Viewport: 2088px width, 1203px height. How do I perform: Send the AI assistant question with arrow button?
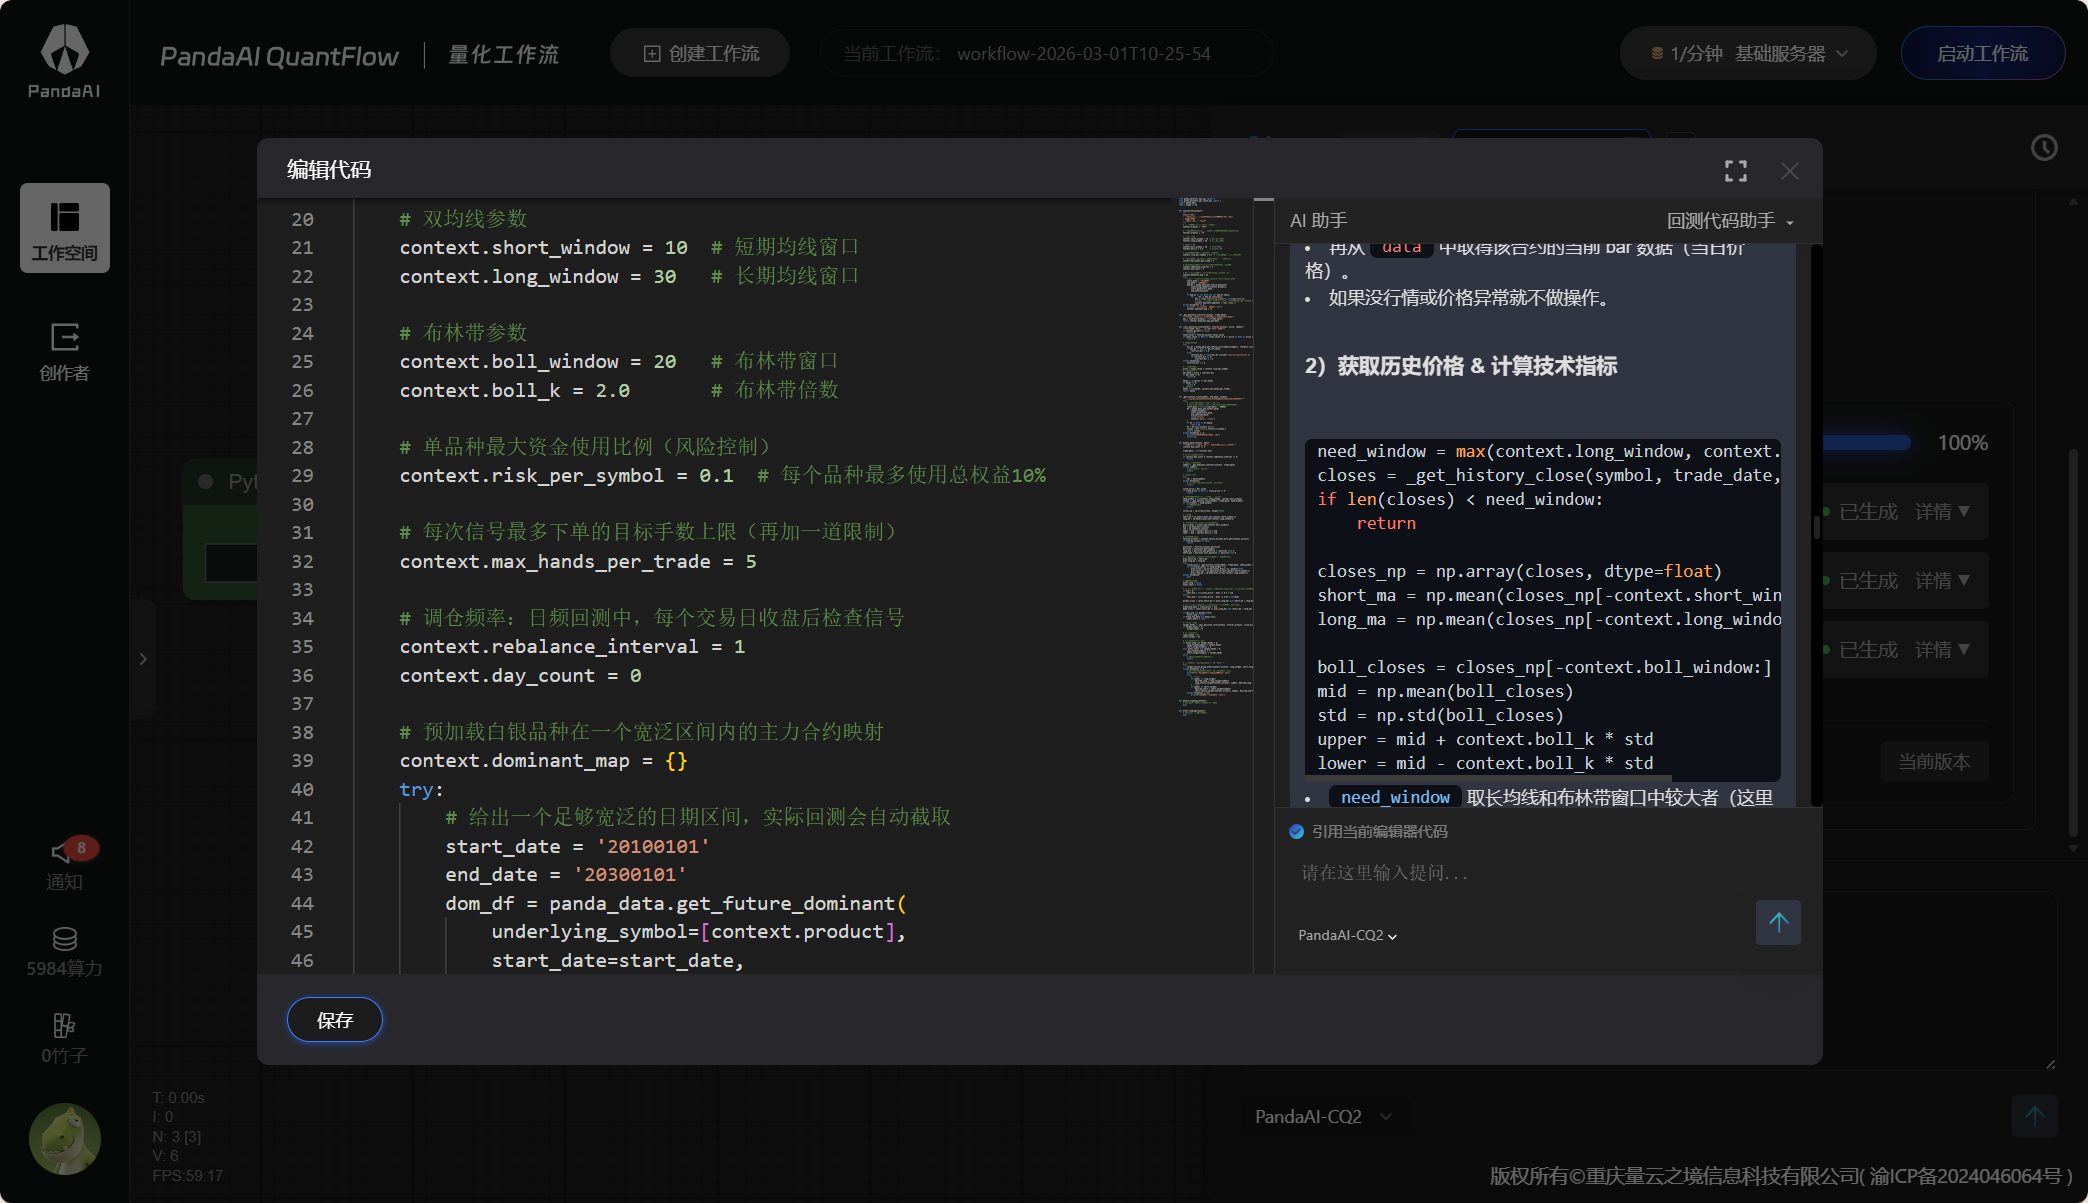tap(1778, 922)
